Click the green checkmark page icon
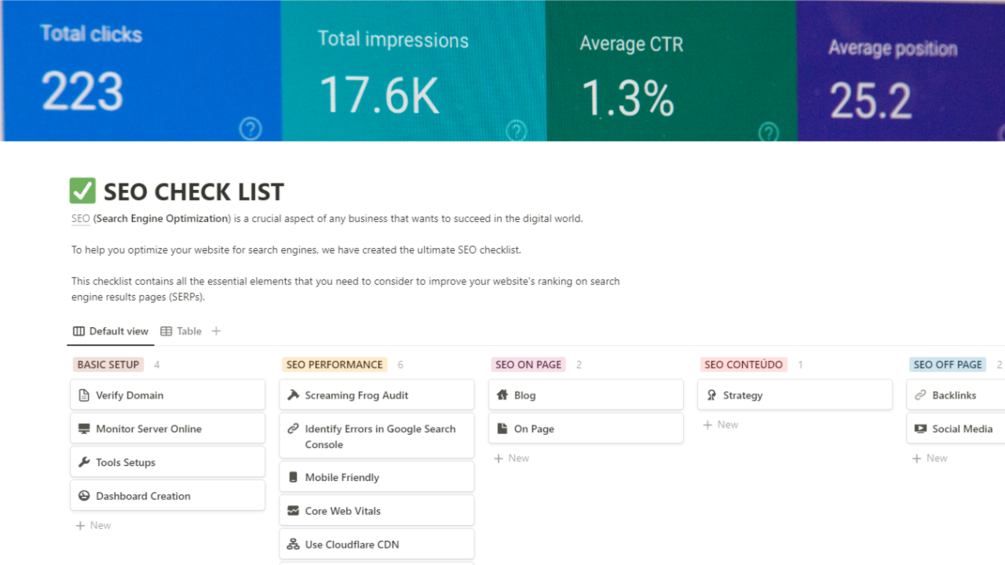This screenshot has height=565, width=1005. click(x=83, y=190)
